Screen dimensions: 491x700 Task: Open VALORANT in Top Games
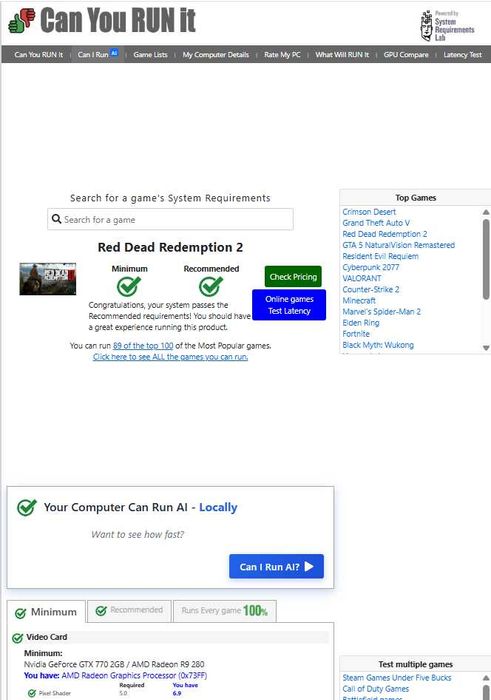pyautogui.click(x=362, y=278)
